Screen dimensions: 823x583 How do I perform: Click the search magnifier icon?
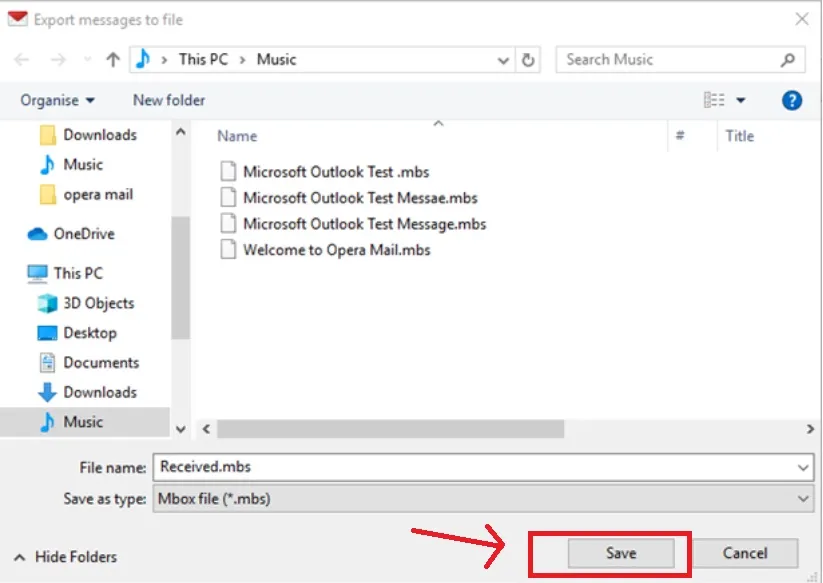[x=788, y=60]
